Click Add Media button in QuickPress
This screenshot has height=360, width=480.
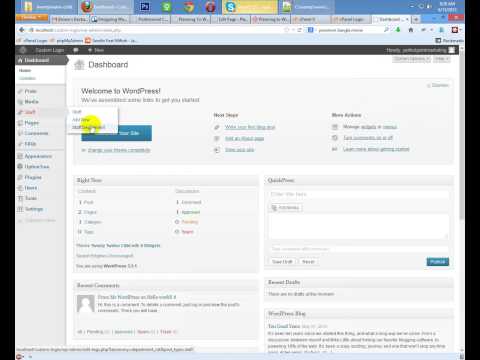pos(286,208)
